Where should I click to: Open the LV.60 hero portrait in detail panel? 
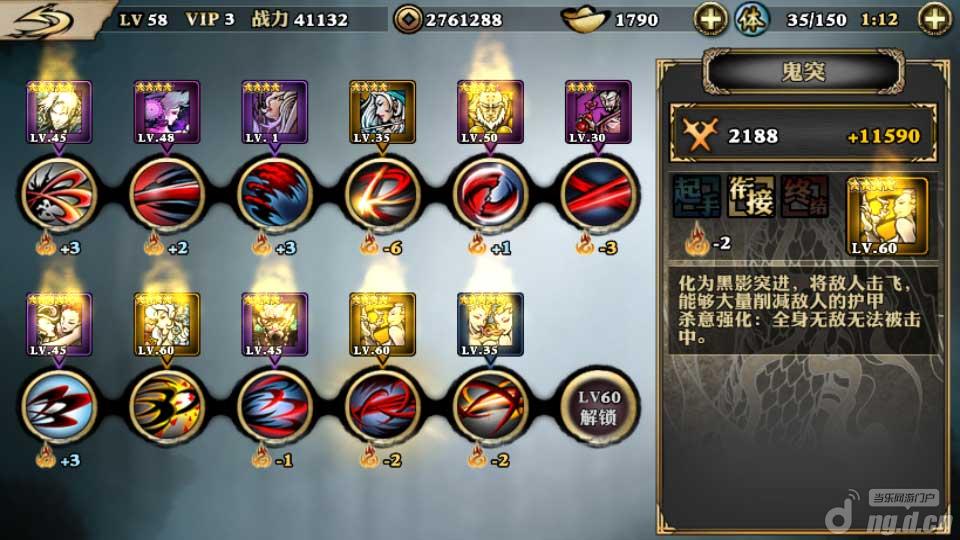[887, 217]
